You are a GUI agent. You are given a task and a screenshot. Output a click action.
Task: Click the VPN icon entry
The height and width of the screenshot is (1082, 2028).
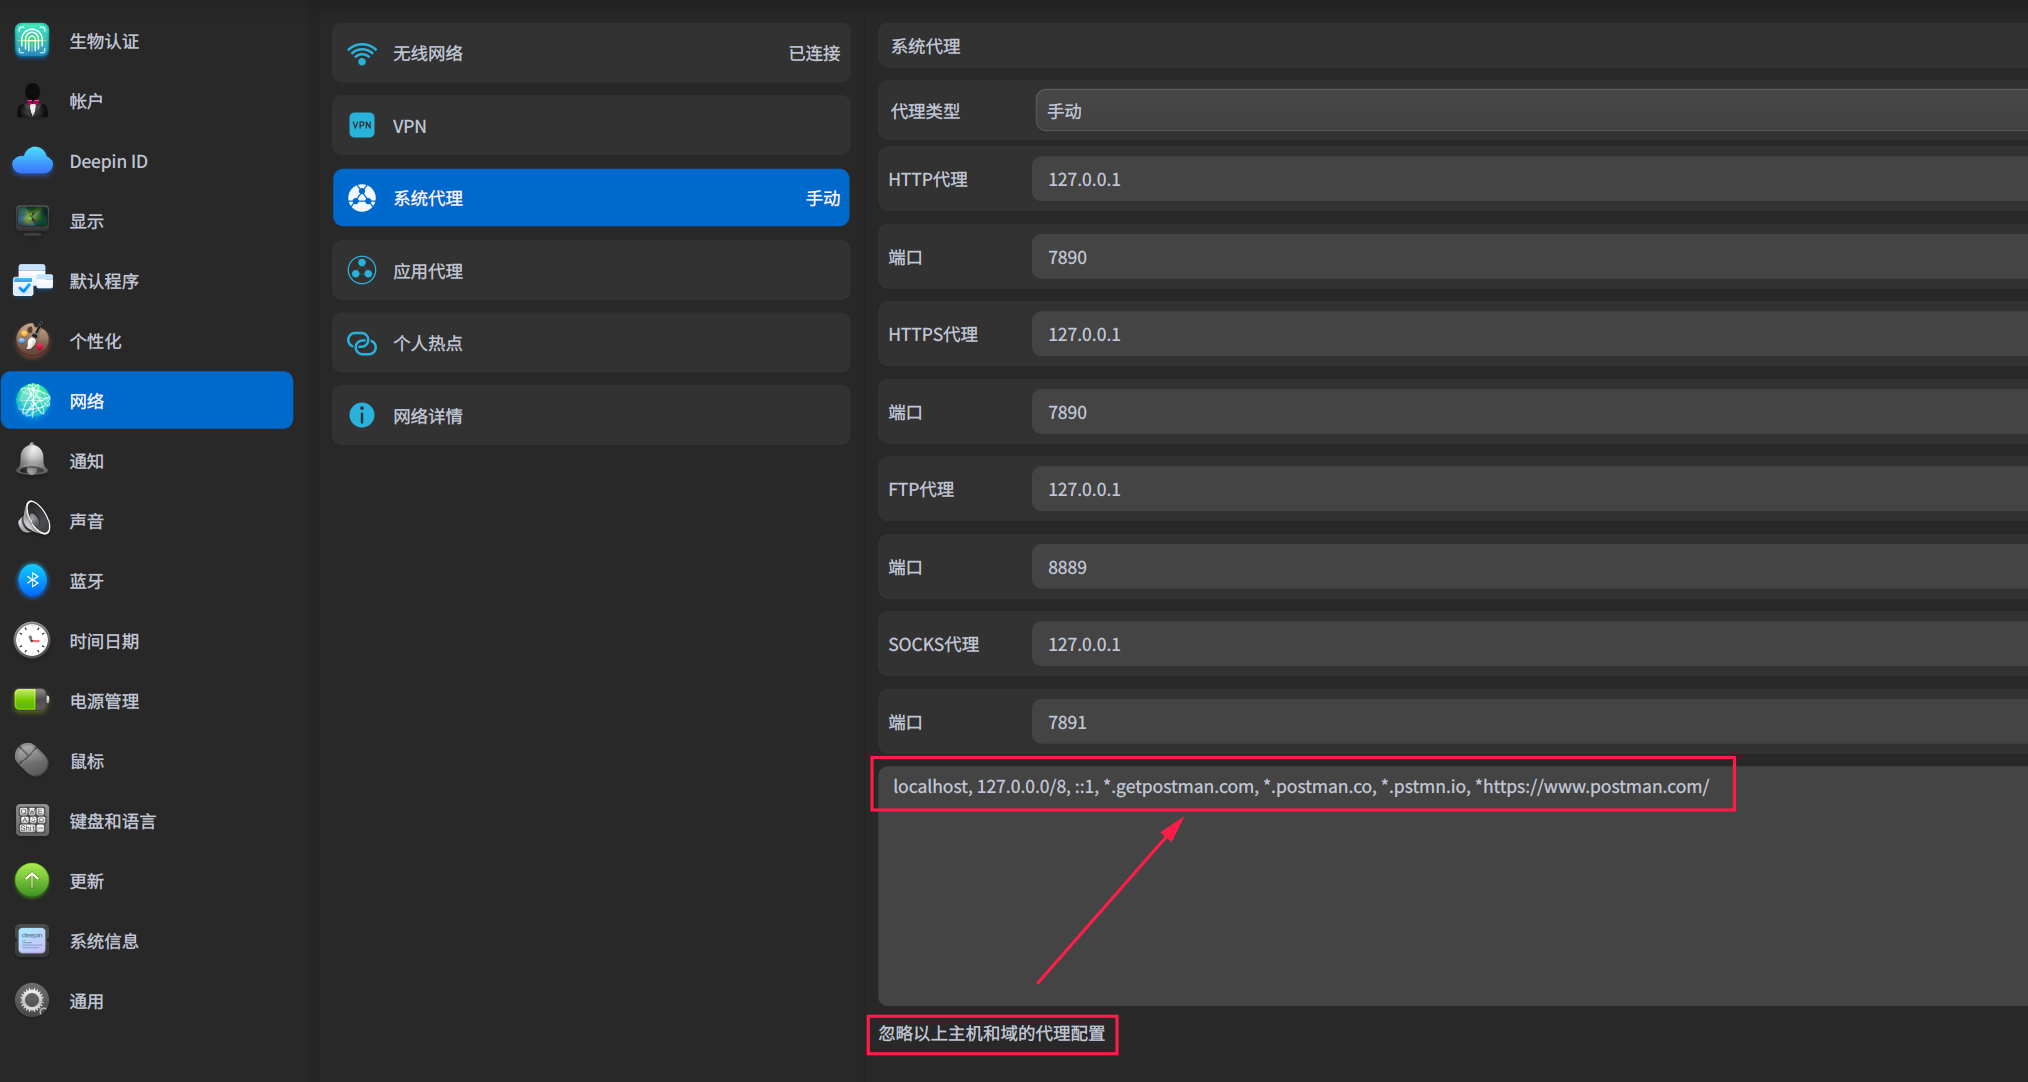click(x=362, y=126)
